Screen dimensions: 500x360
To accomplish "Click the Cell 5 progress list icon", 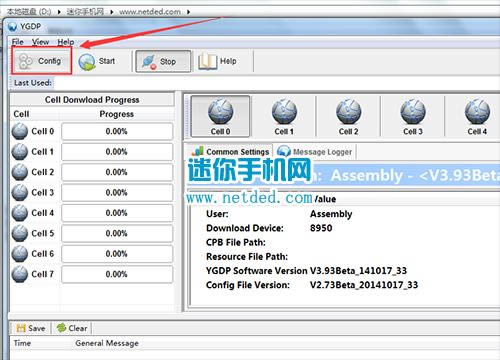I will click(20, 233).
